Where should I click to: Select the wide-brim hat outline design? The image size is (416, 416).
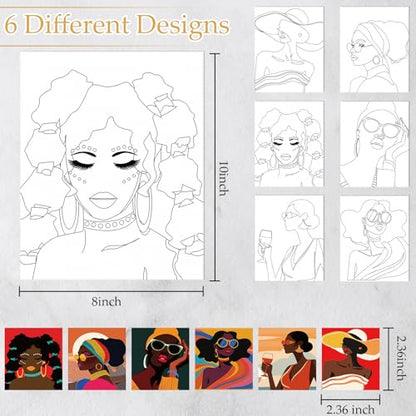[x=289, y=50]
